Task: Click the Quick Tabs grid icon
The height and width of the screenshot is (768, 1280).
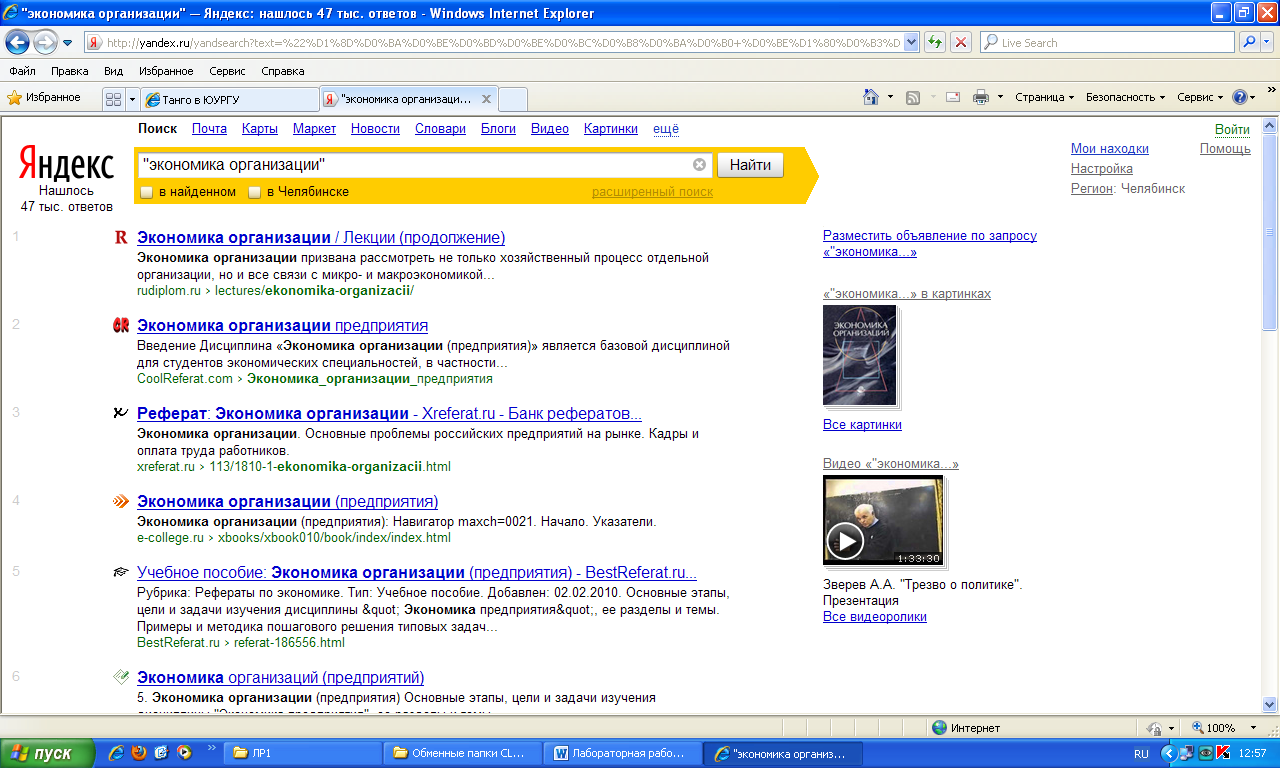Action: coord(113,99)
